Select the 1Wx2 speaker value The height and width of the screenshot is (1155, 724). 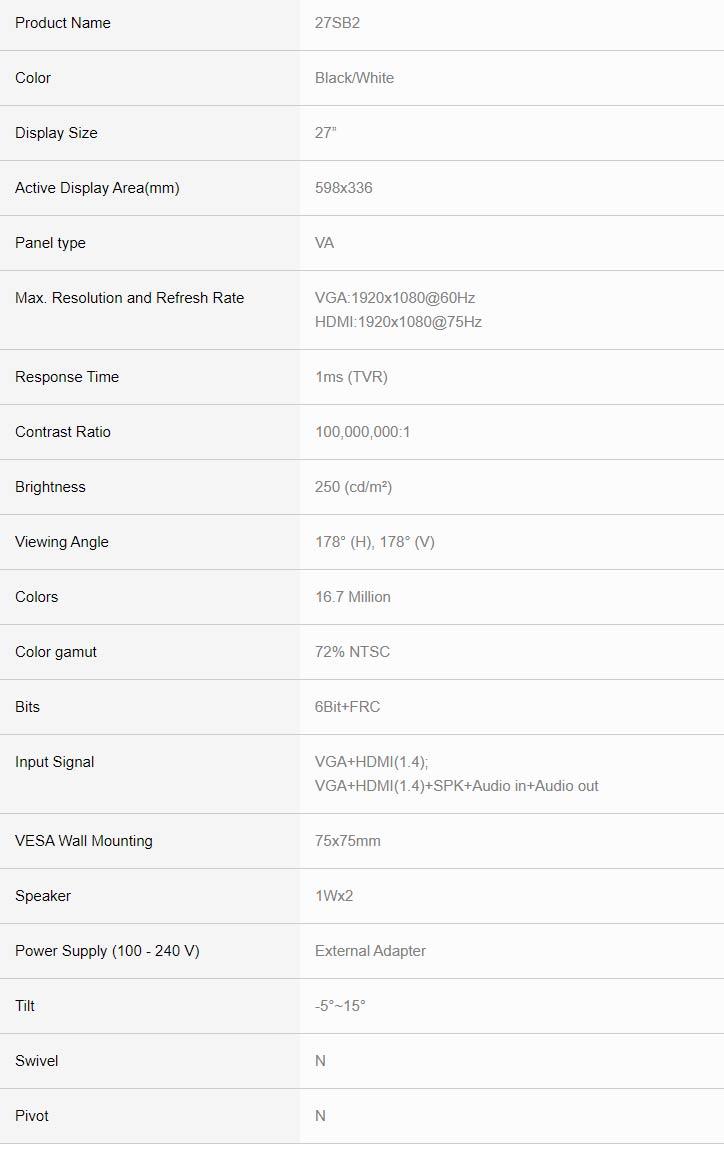[x=334, y=896]
